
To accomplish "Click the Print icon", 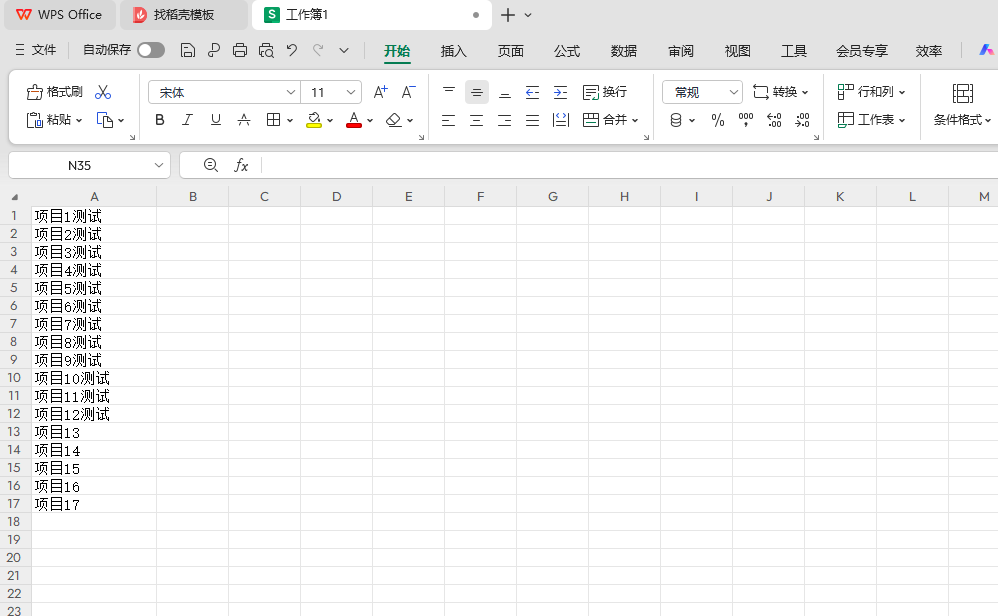I will point(239,48).
